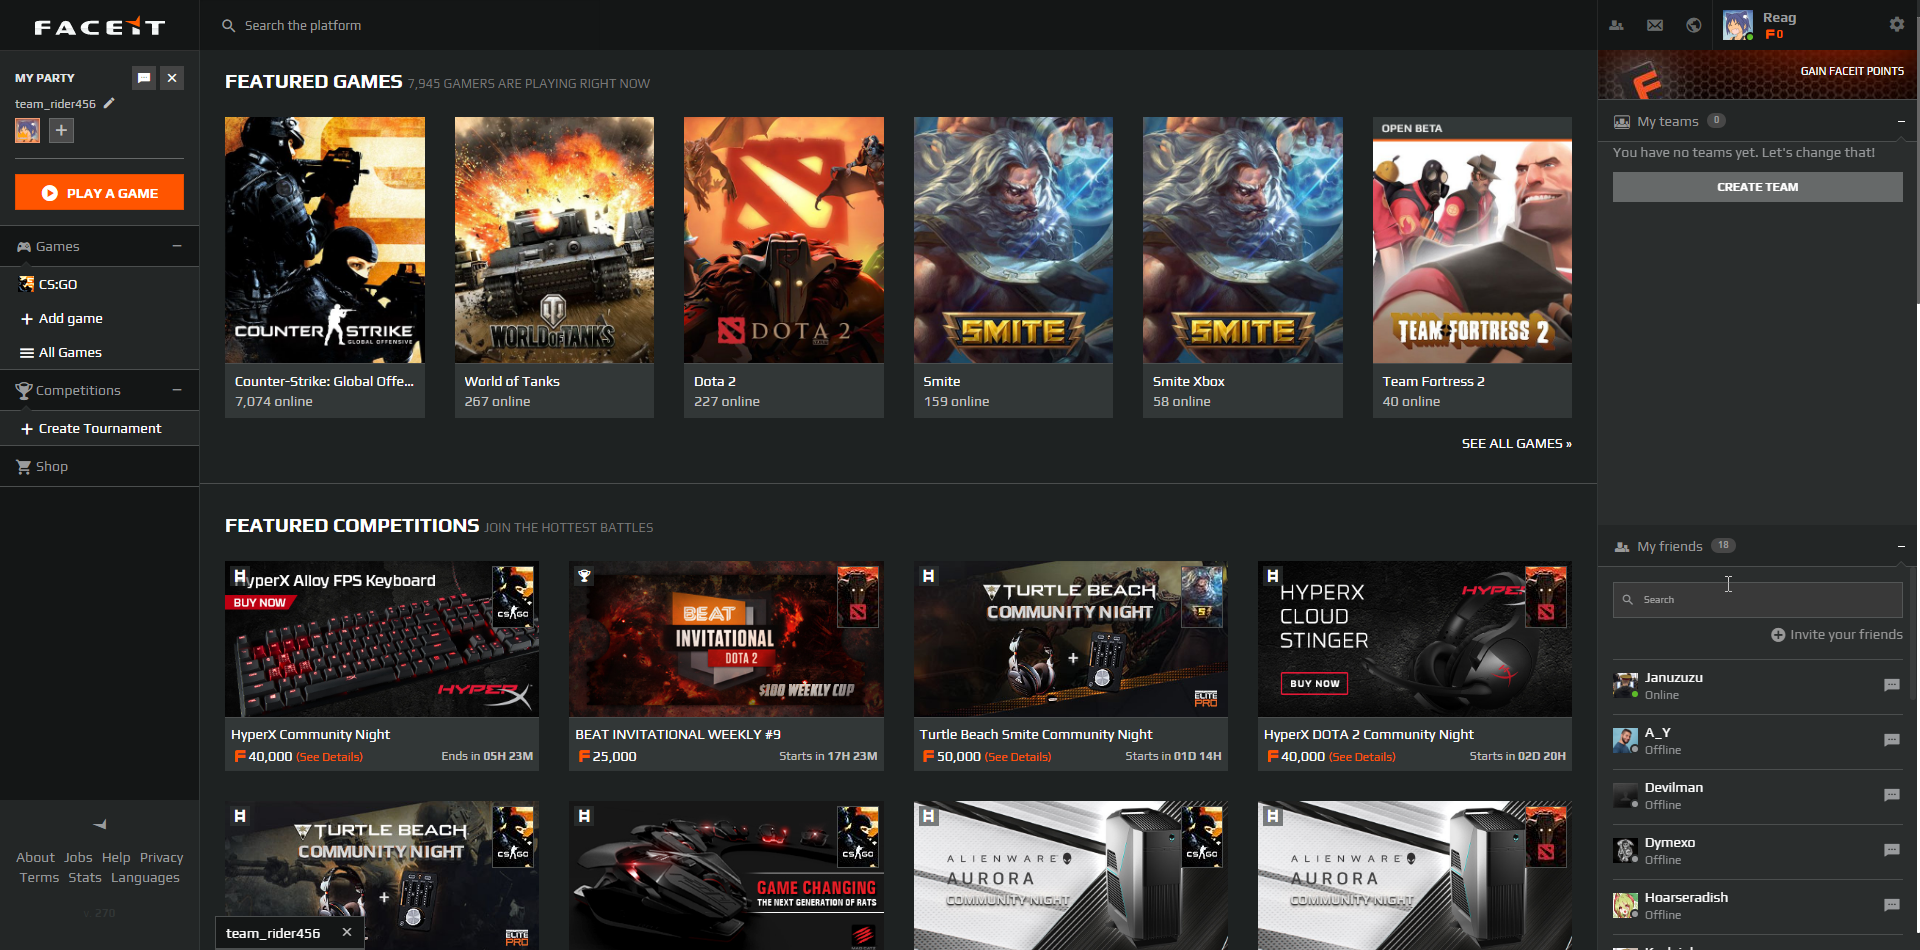Open the notifications globe icon
This screenshot has width=1920, height=950.
click(1693, 25)
